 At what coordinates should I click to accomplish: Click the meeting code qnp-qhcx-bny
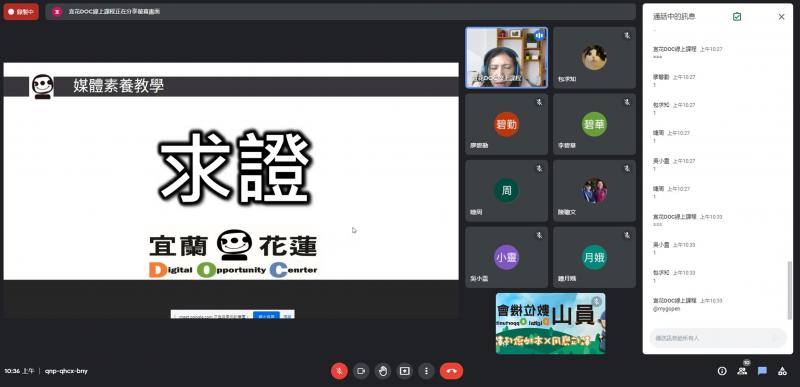[66, 371]
